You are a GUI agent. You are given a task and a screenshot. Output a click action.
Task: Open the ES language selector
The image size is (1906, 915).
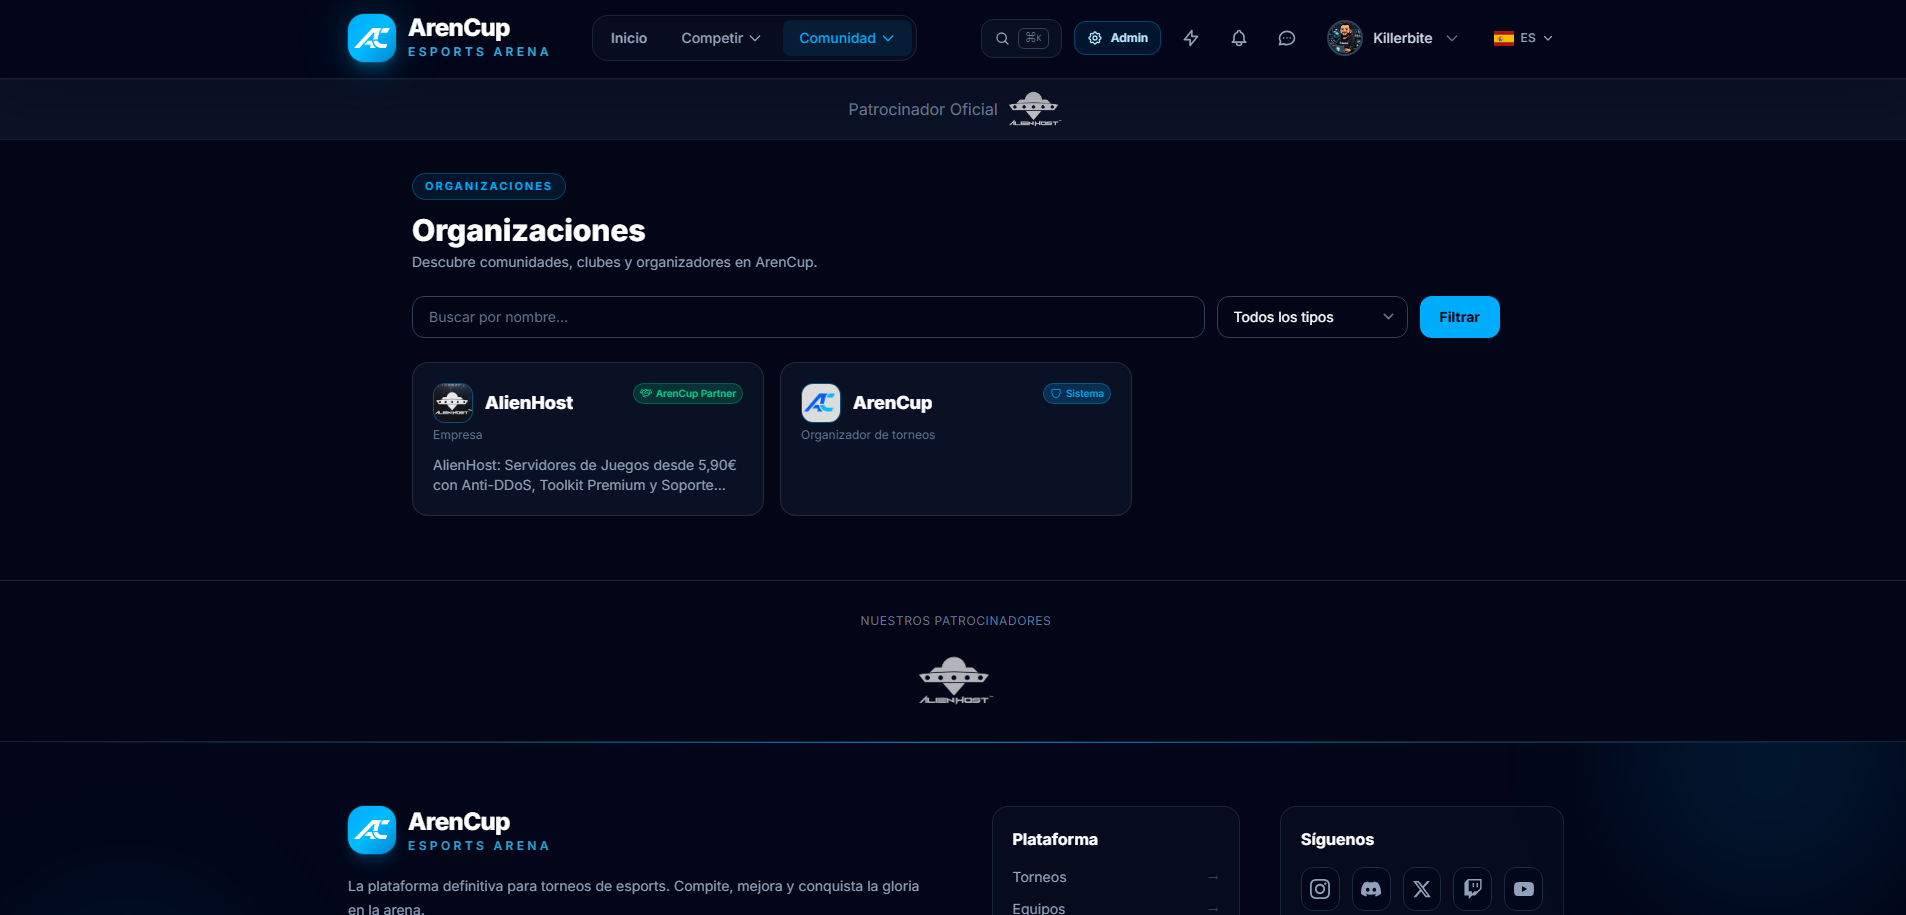pos(1523,38)
